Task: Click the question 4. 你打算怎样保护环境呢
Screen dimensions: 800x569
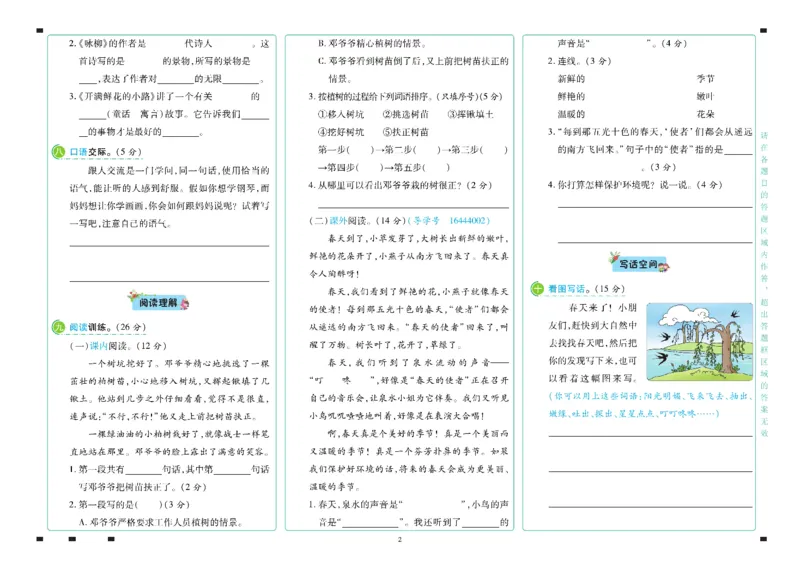Action: coord(635,185)
